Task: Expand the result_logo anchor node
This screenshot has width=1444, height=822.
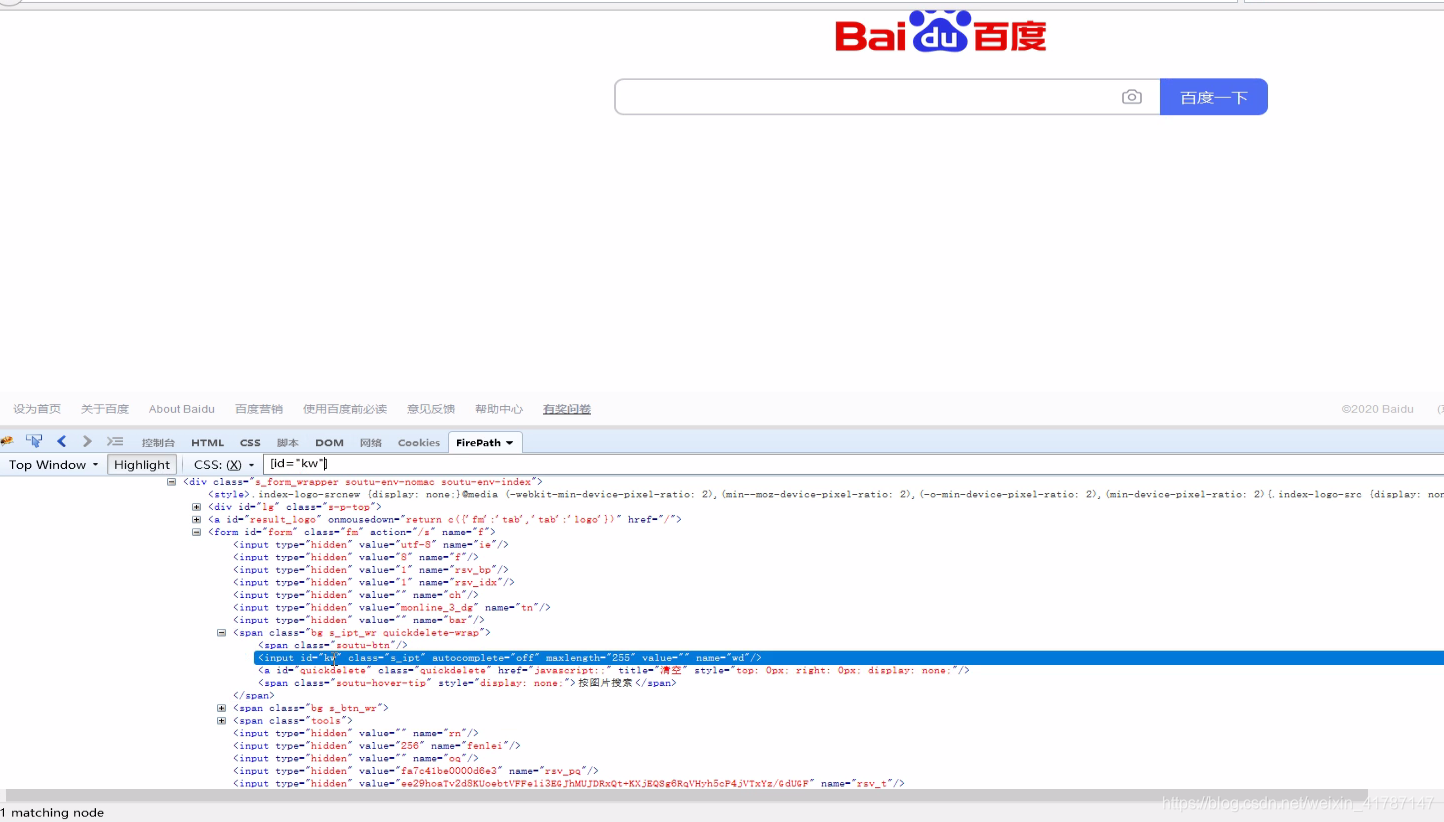Action: pyautogui.click(x=197, y=520)
